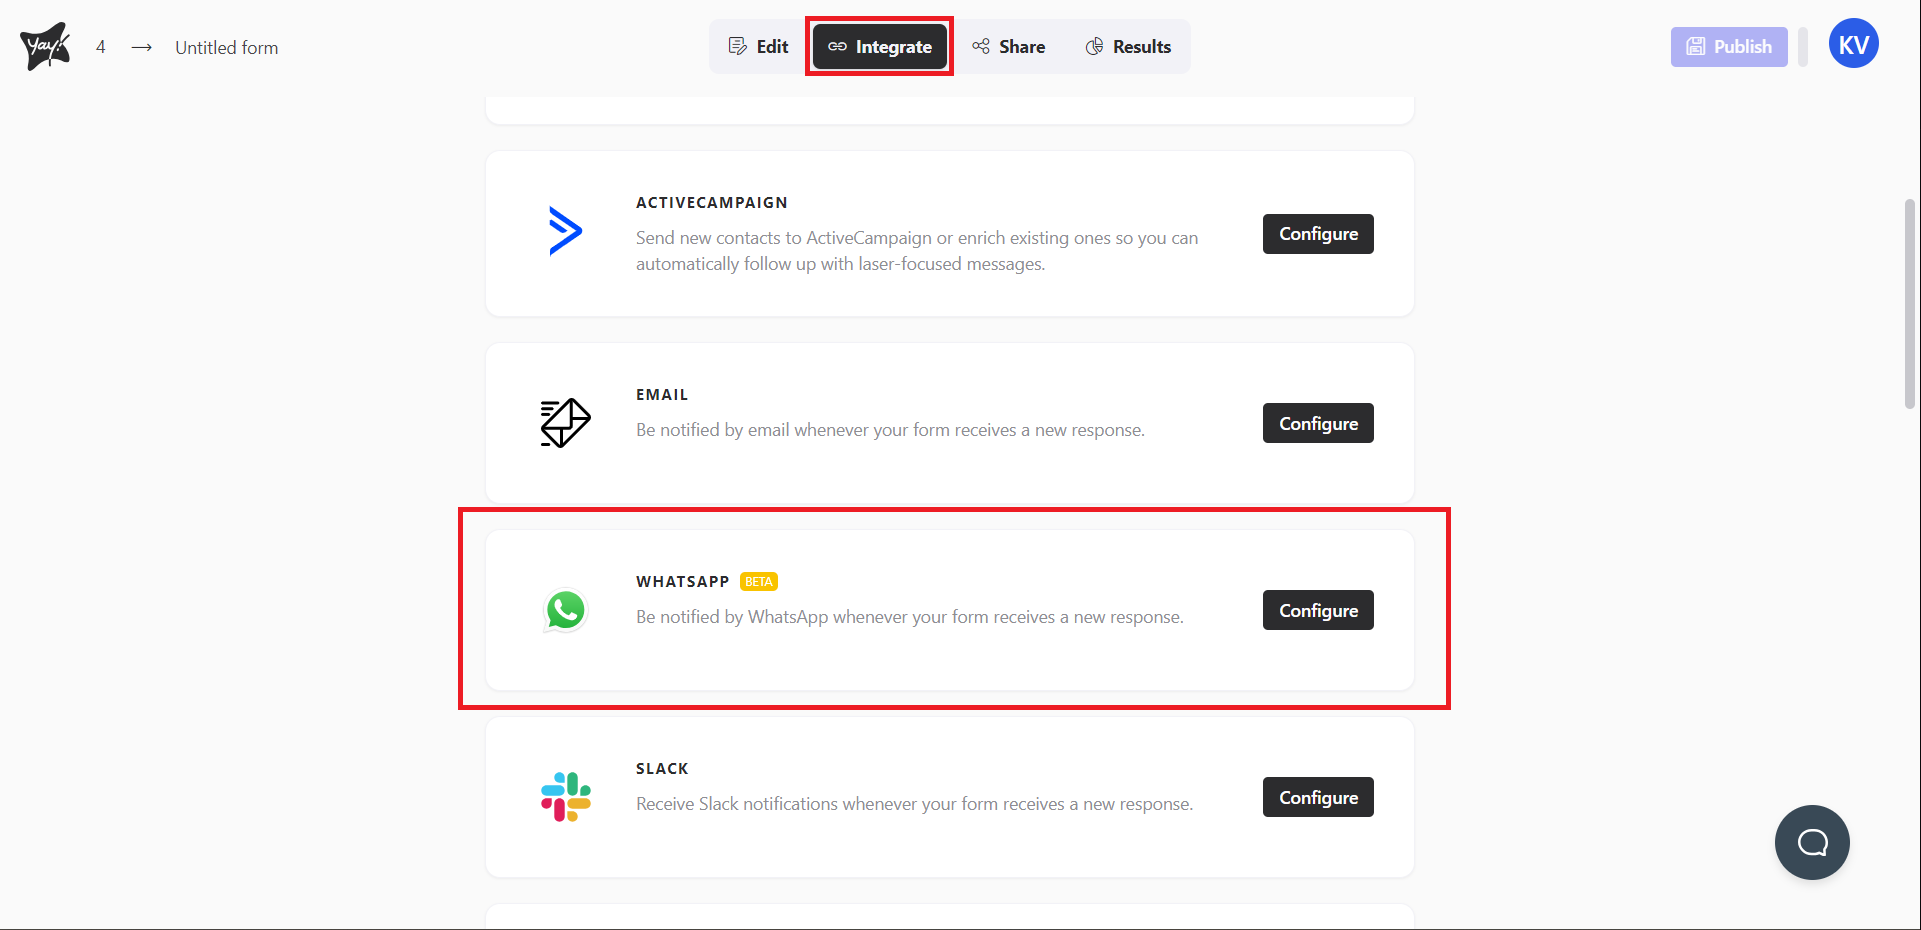The height and width of the screenshot is (930, 1921).
Task: Click the Yay! Forms logo
Action: pos(44,44)
